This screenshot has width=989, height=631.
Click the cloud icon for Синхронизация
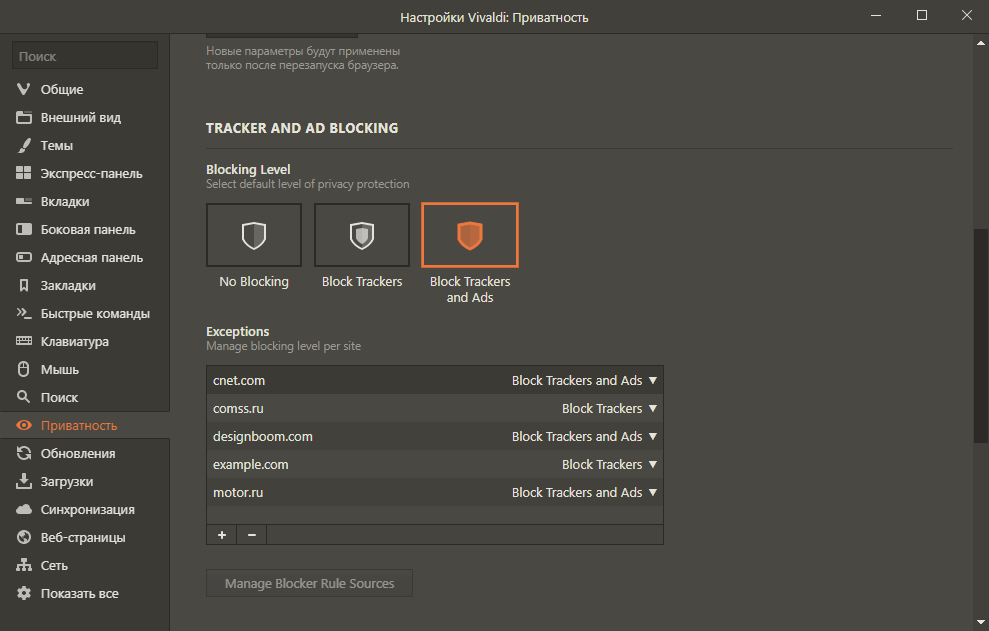point(24,510)
